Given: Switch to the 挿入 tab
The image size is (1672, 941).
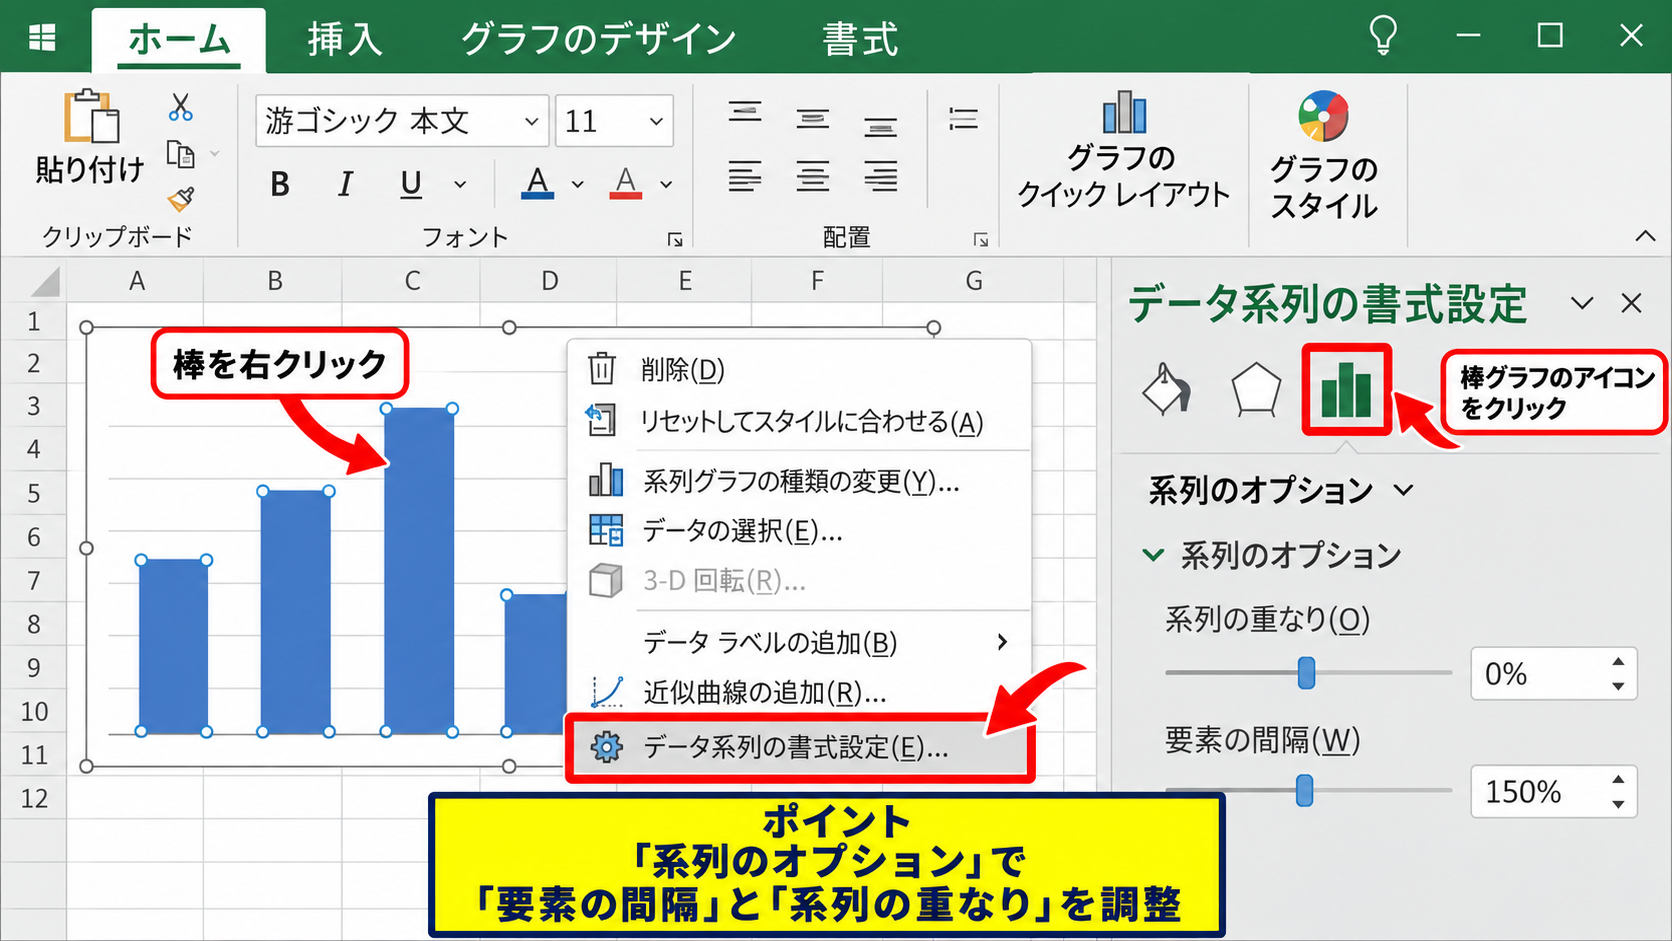Looking at the screenshot, I should (345, 40).
